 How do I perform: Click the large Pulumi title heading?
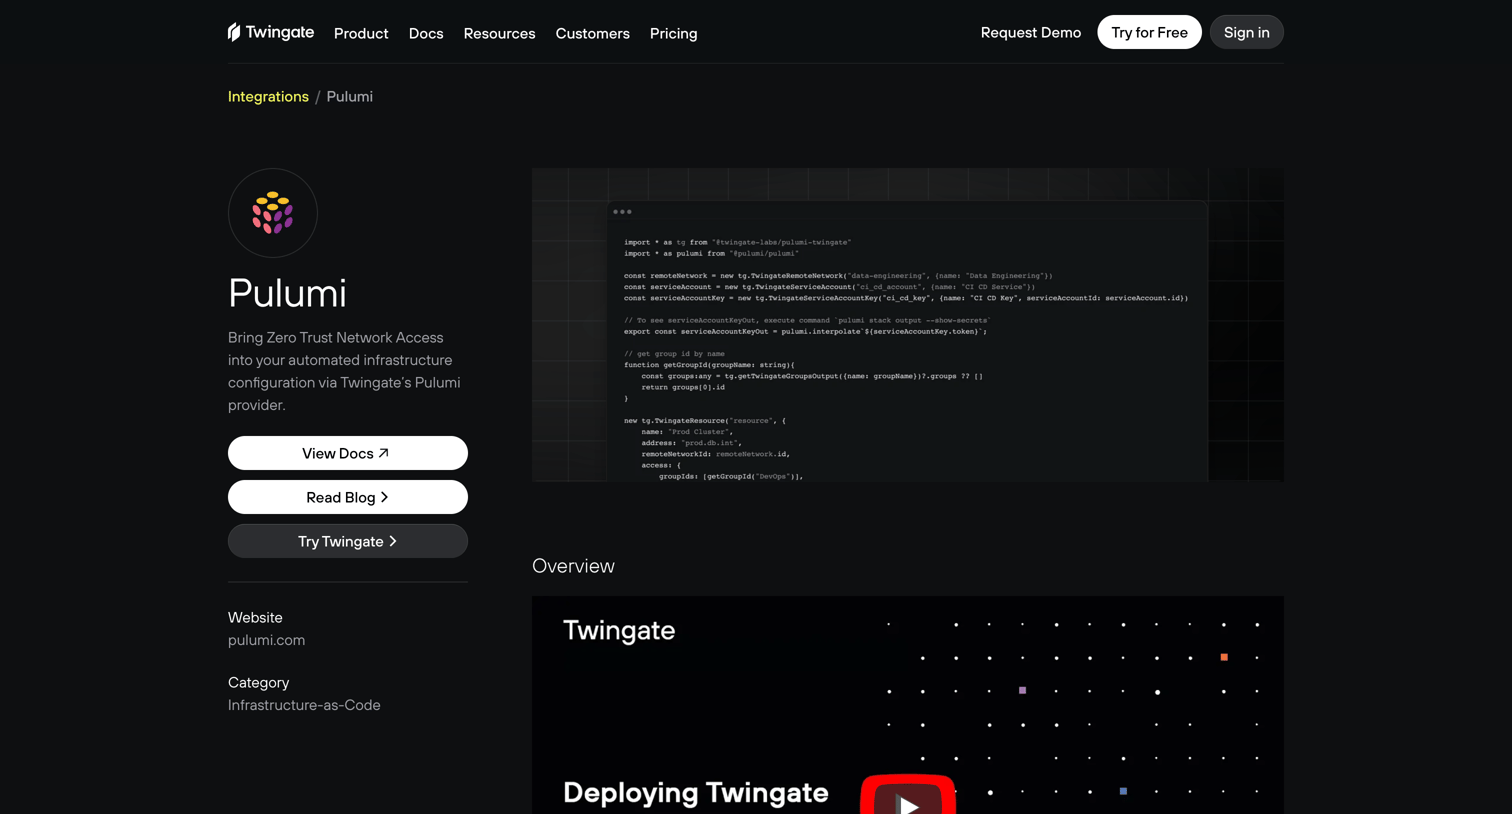tap(287, 293)
